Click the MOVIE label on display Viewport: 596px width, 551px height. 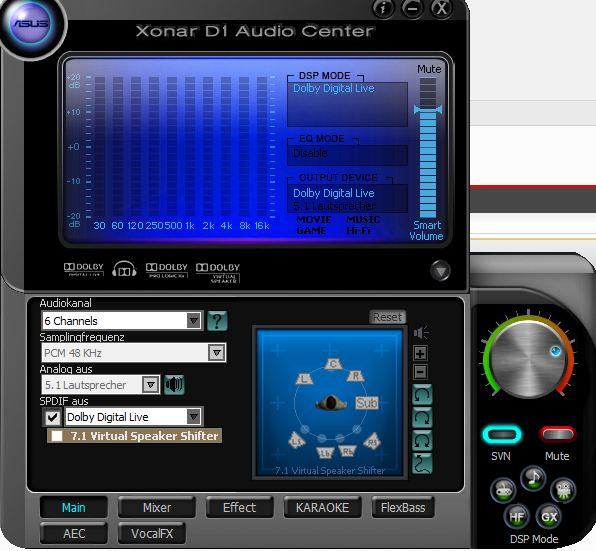point(314,219)
